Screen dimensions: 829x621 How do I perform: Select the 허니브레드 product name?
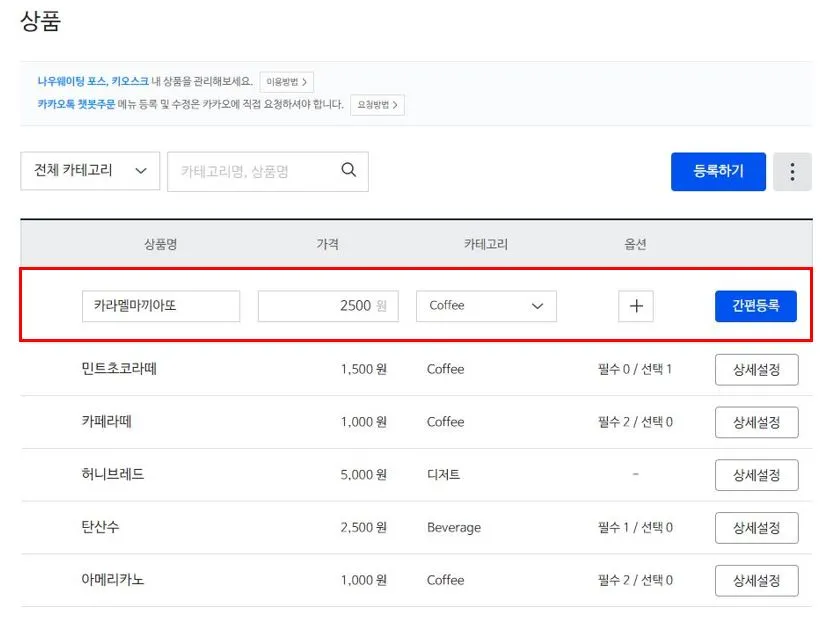pos(113,474)
